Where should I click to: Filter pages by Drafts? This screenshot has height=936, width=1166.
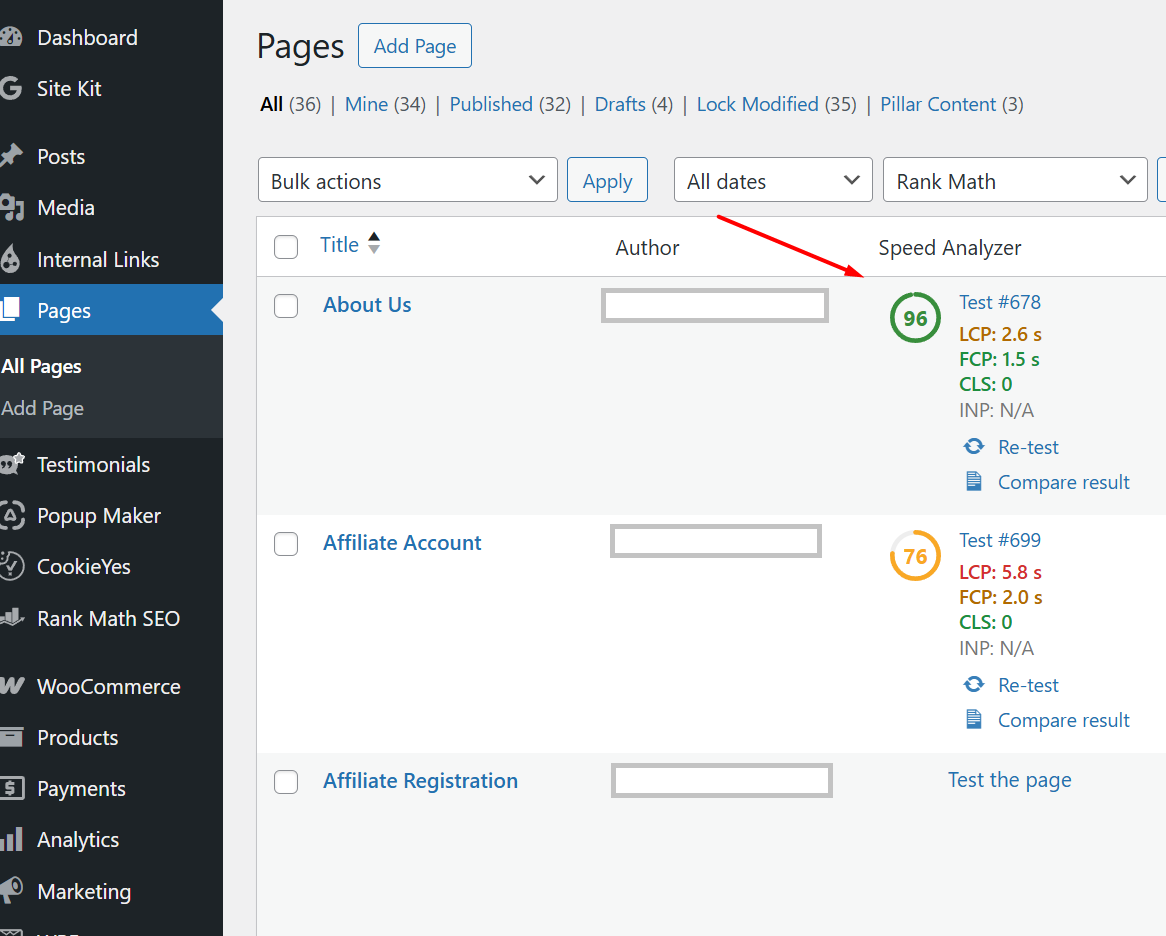tap(620, 105)
